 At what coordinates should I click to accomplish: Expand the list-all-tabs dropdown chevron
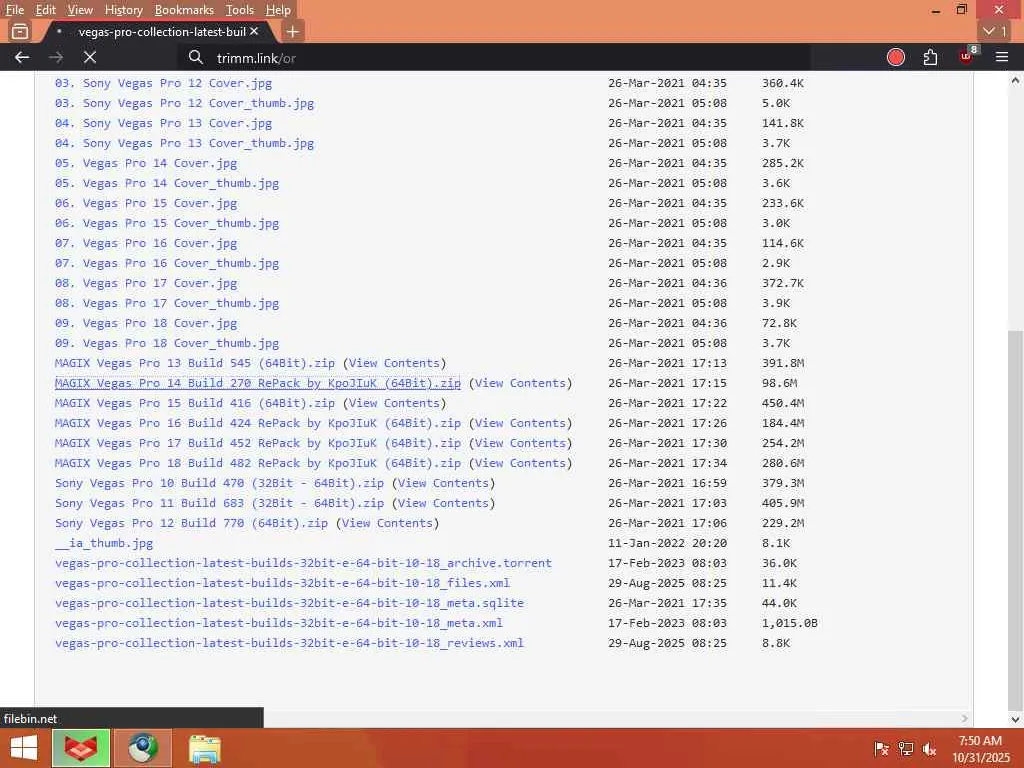coord(996,31)
